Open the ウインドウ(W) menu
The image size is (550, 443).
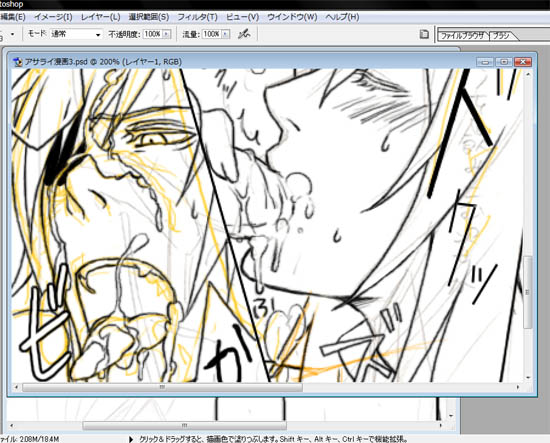click(x=292, y=17)
